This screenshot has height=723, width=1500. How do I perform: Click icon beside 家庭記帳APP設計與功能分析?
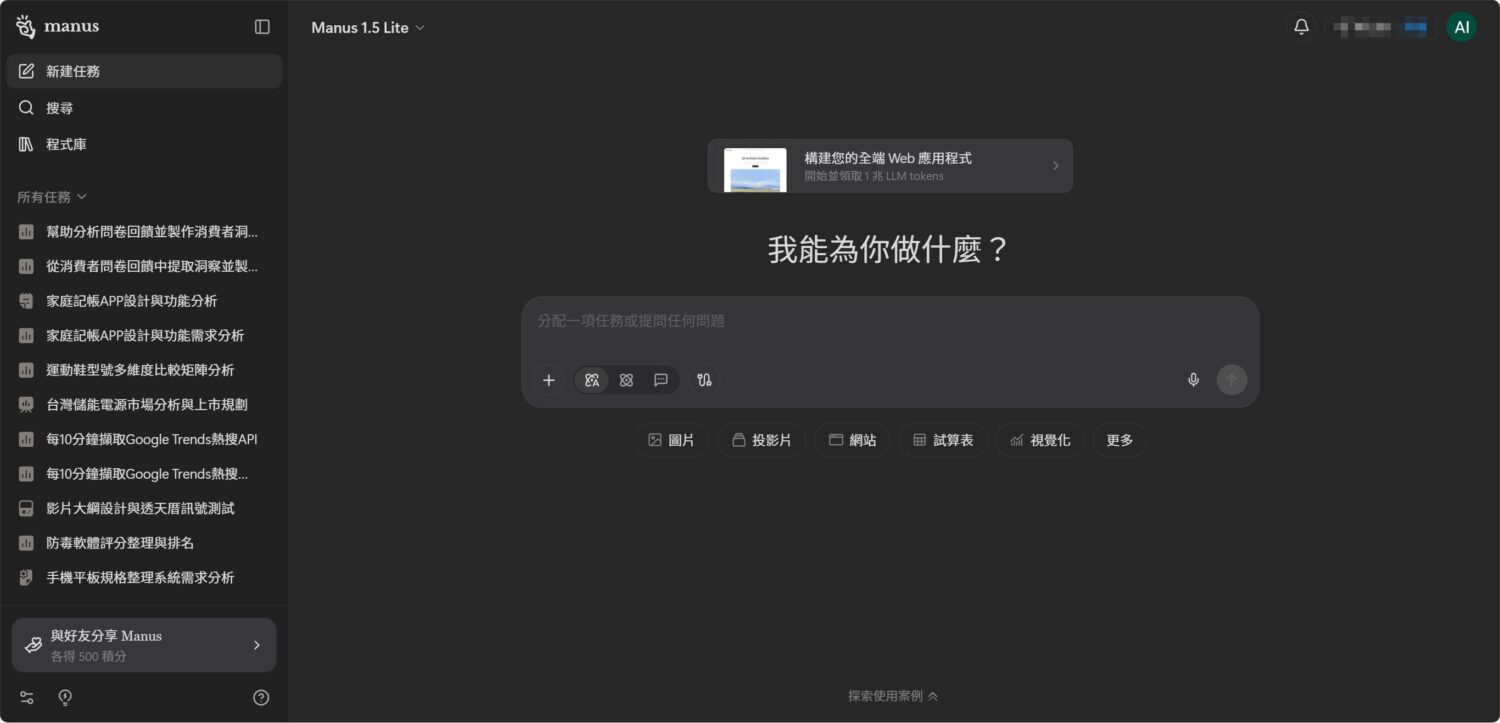coord(27,301)
